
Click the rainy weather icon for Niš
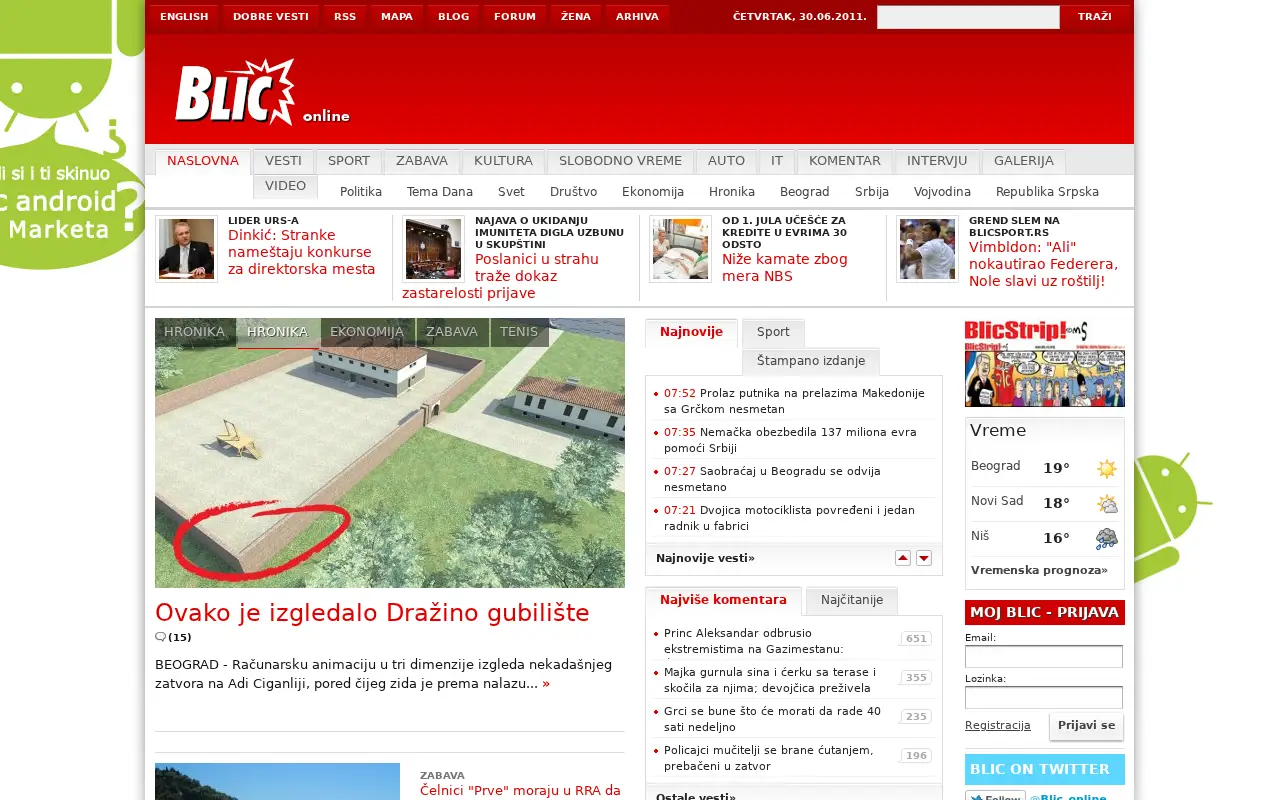tap(1106, 539)
